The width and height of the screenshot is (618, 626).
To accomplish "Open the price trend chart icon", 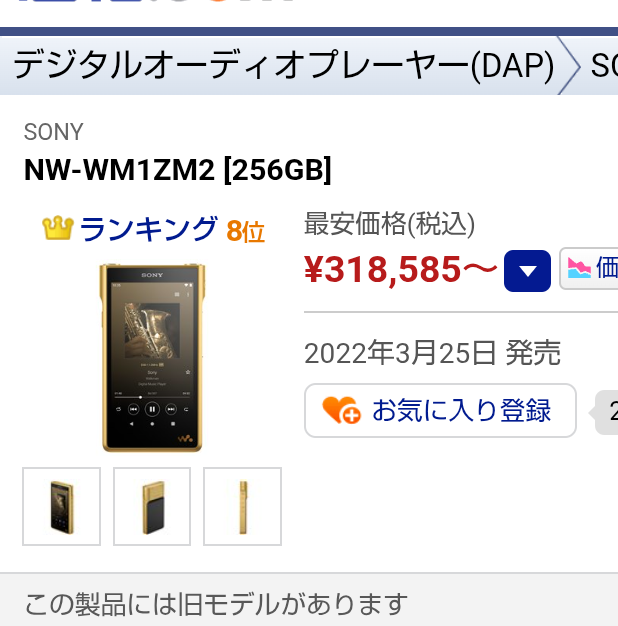I will 579,268.
